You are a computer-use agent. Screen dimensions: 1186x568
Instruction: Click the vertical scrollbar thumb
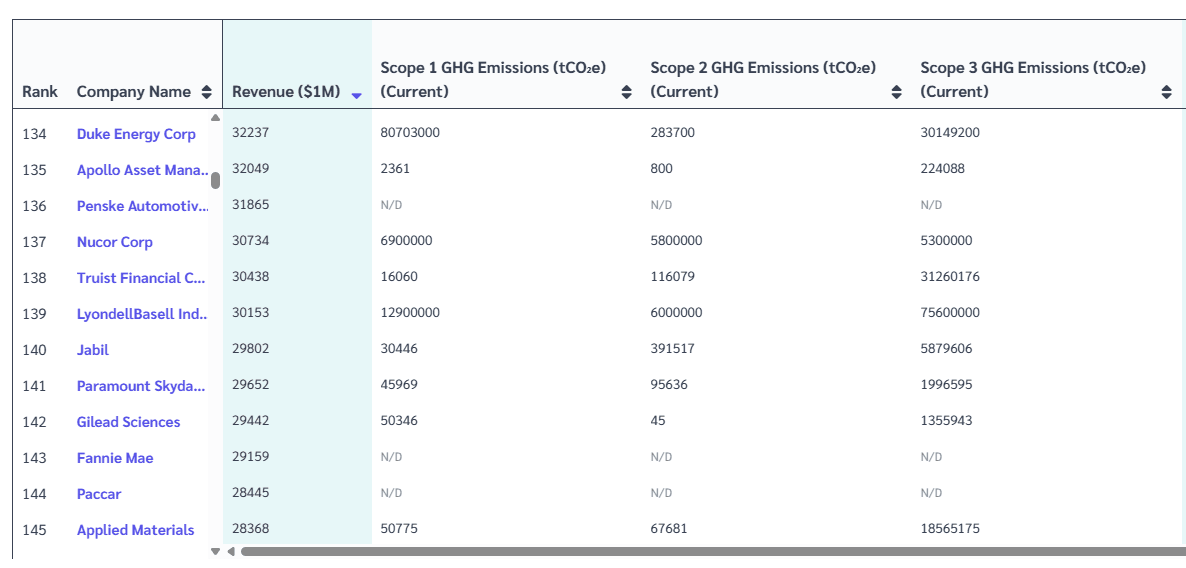coord(216,180)
